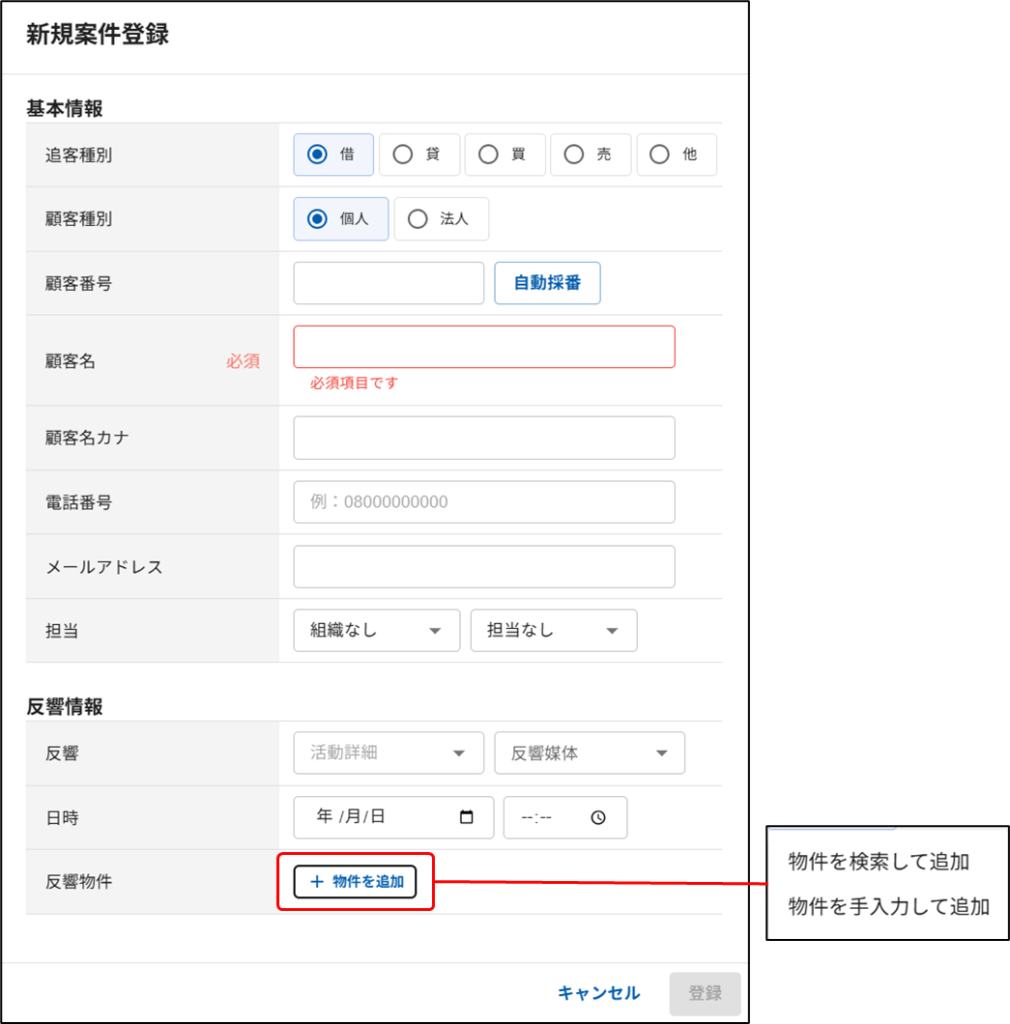Choose 物件を検索して追加 menu entry
This screenshot has width=1010, height=1024.
click(878, 862)
